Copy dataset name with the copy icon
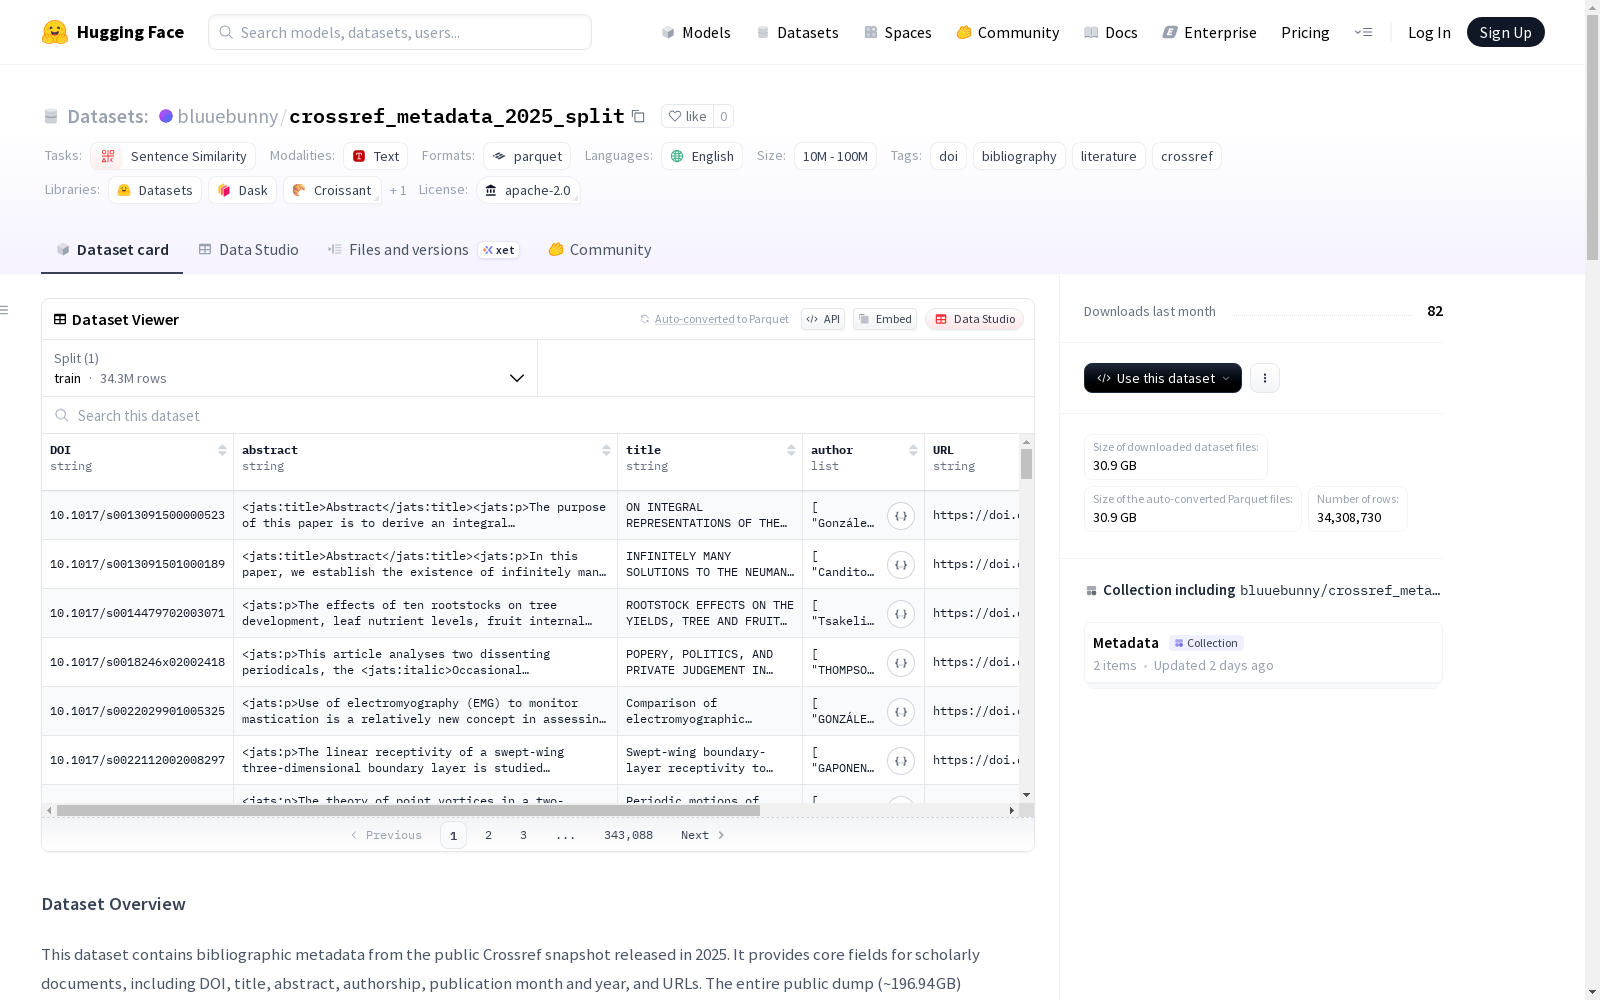 (x=638, y=116)
